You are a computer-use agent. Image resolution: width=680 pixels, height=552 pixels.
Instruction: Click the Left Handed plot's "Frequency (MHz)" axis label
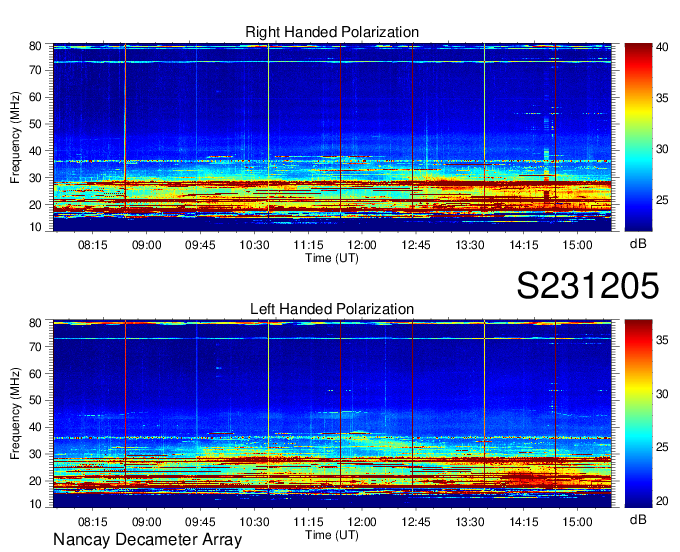click(x=15, y=414)
